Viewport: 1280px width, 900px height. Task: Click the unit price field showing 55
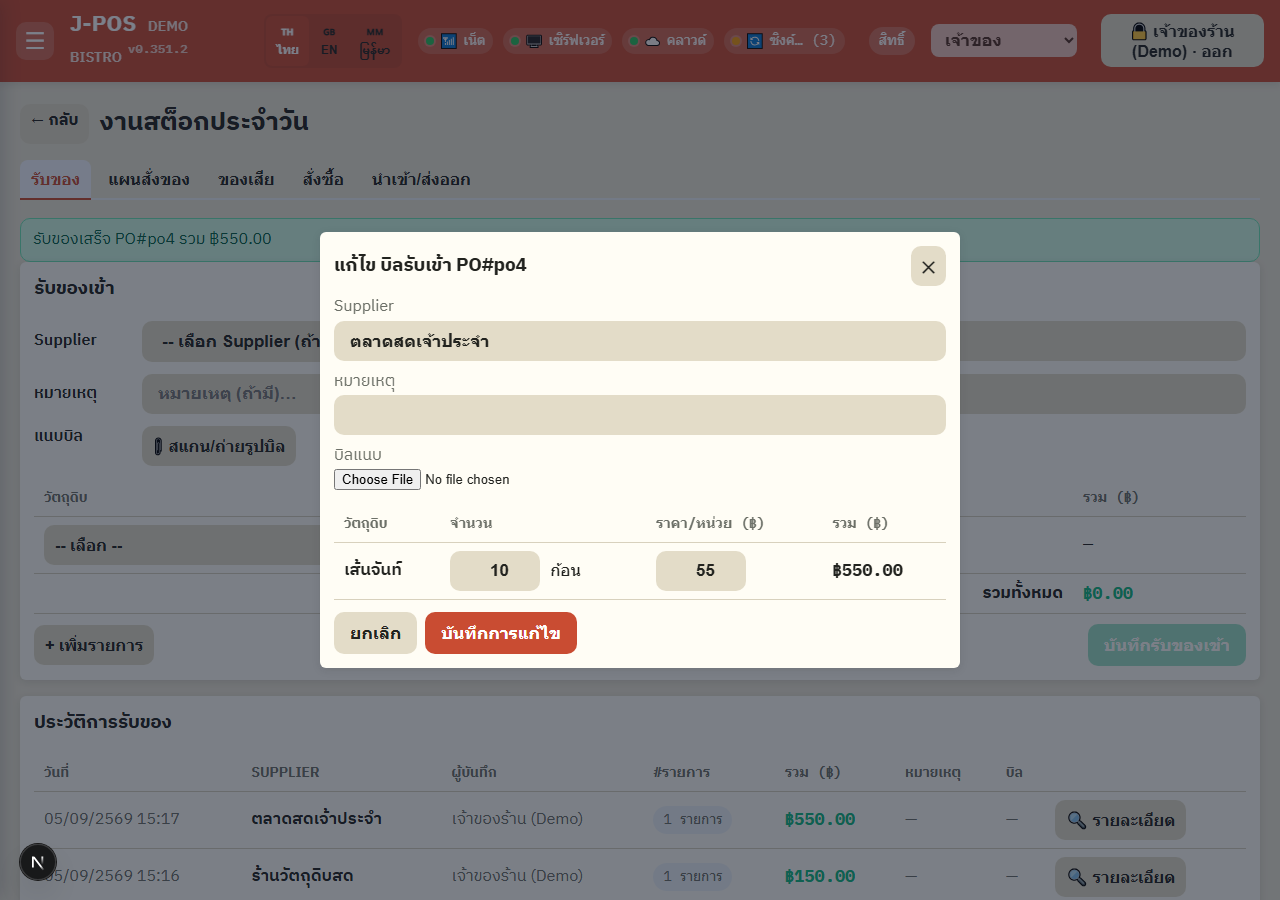701,571
